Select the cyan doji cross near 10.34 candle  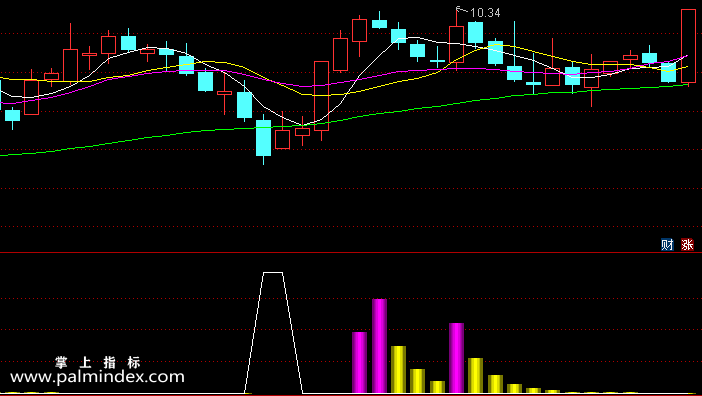[x=437, y=60]
